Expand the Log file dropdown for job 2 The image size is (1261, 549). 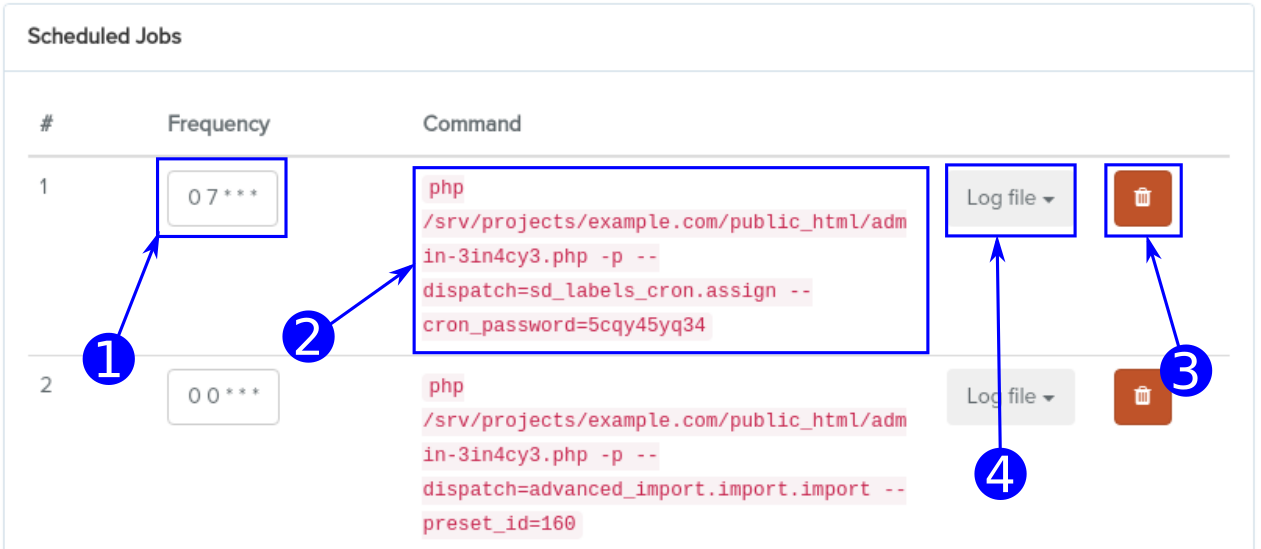[1010, 397]
